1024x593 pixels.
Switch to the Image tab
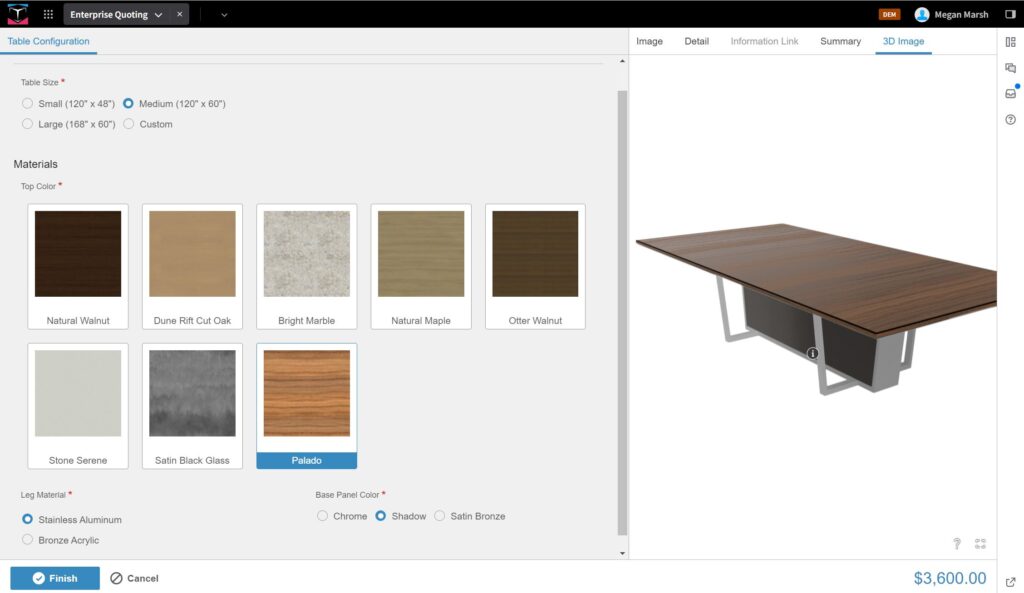point(649,41)
